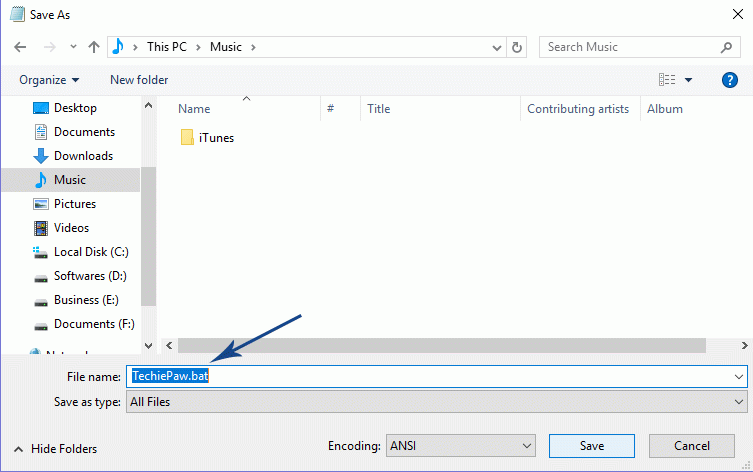
Task: Open Documents (F:) drive
Action: pos(94,324)
